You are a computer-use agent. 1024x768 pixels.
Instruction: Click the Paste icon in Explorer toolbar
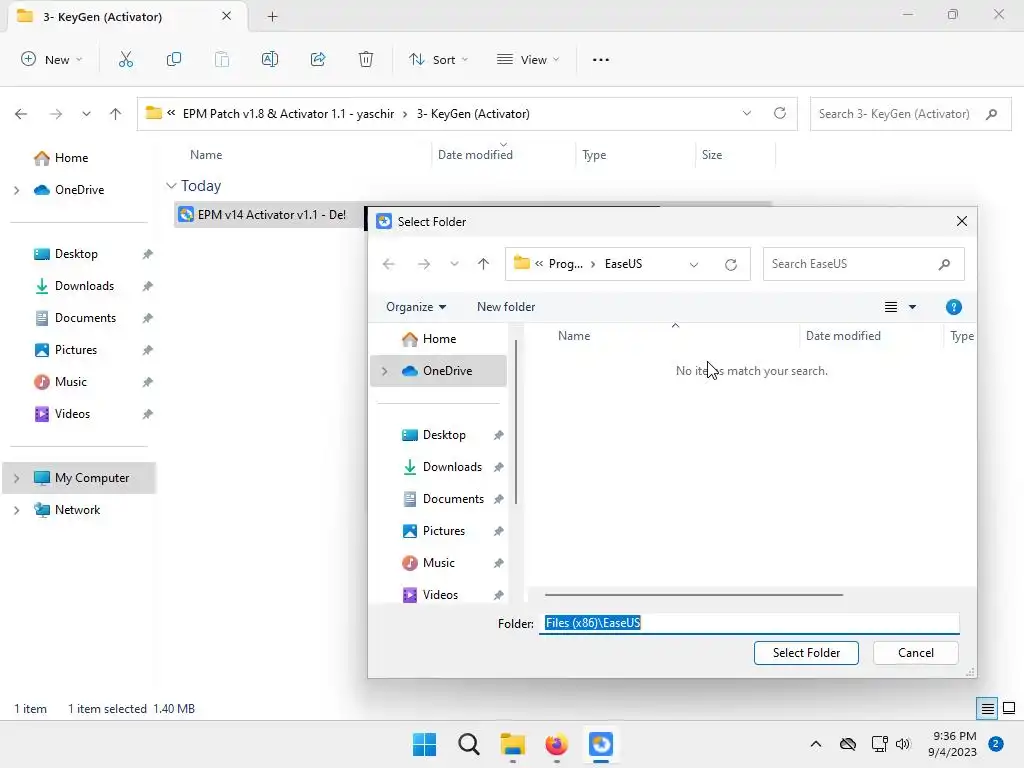(222, 59)
